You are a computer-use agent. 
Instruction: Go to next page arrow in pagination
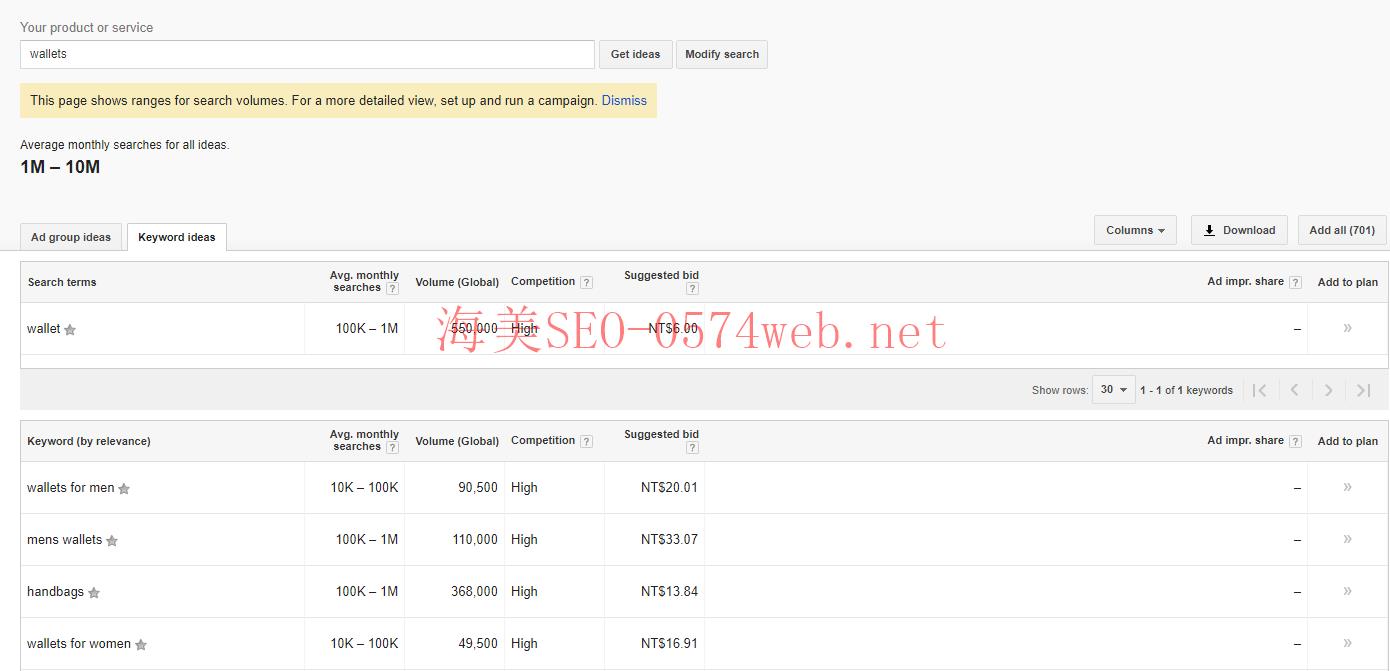coord(1328,390)
